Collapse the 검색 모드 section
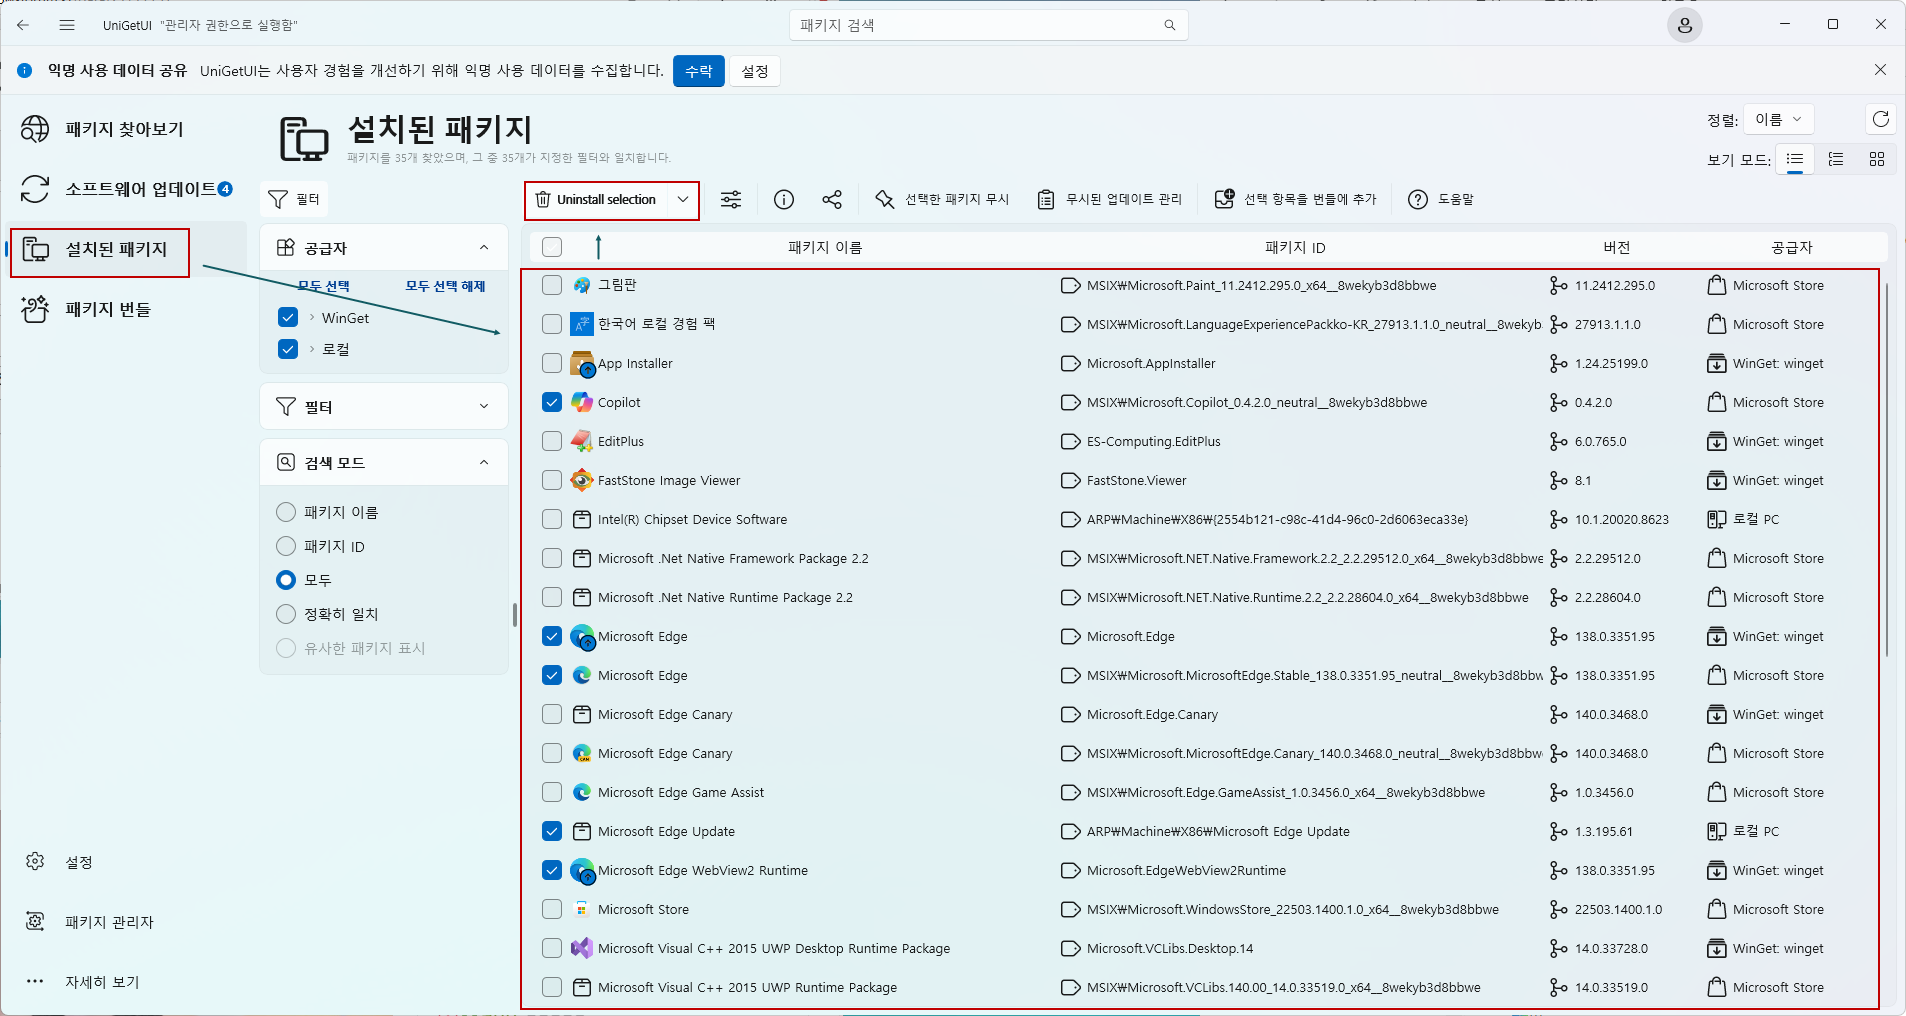Screen dimensions: 1906x1016 (x=484, y=462)
